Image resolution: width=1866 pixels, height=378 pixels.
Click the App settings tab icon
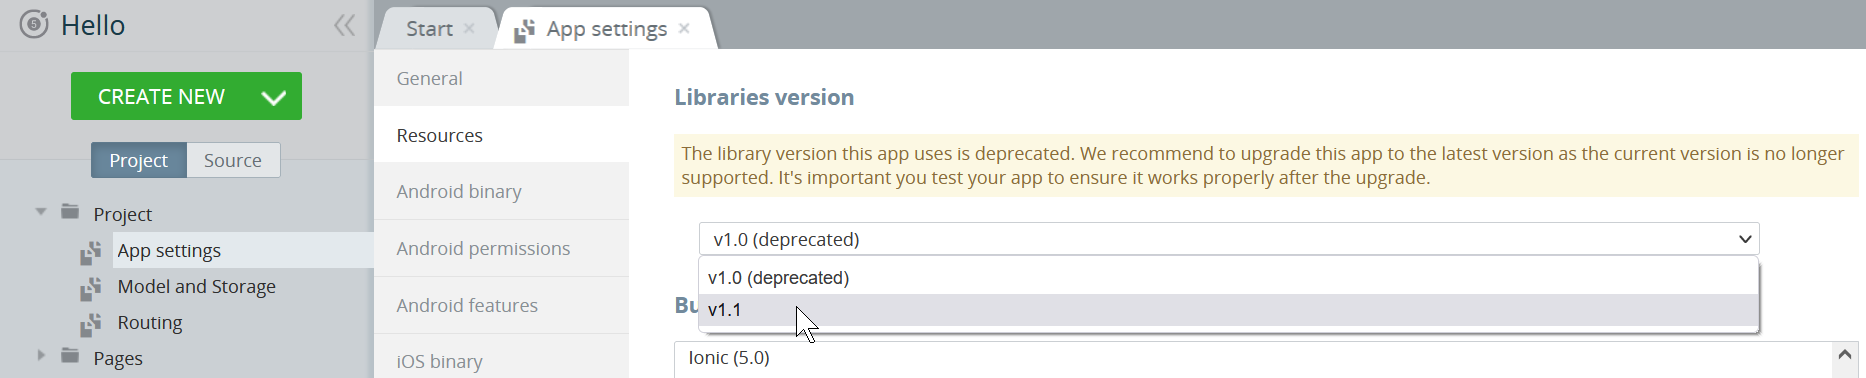click(x=524, y=31)
